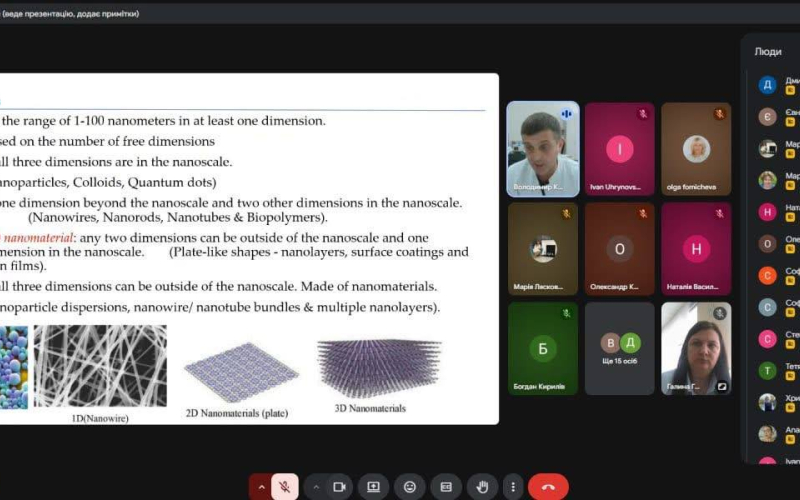Toggle closed captions button
The height and width of the screenshot is (500, 800).
(446, 487)
